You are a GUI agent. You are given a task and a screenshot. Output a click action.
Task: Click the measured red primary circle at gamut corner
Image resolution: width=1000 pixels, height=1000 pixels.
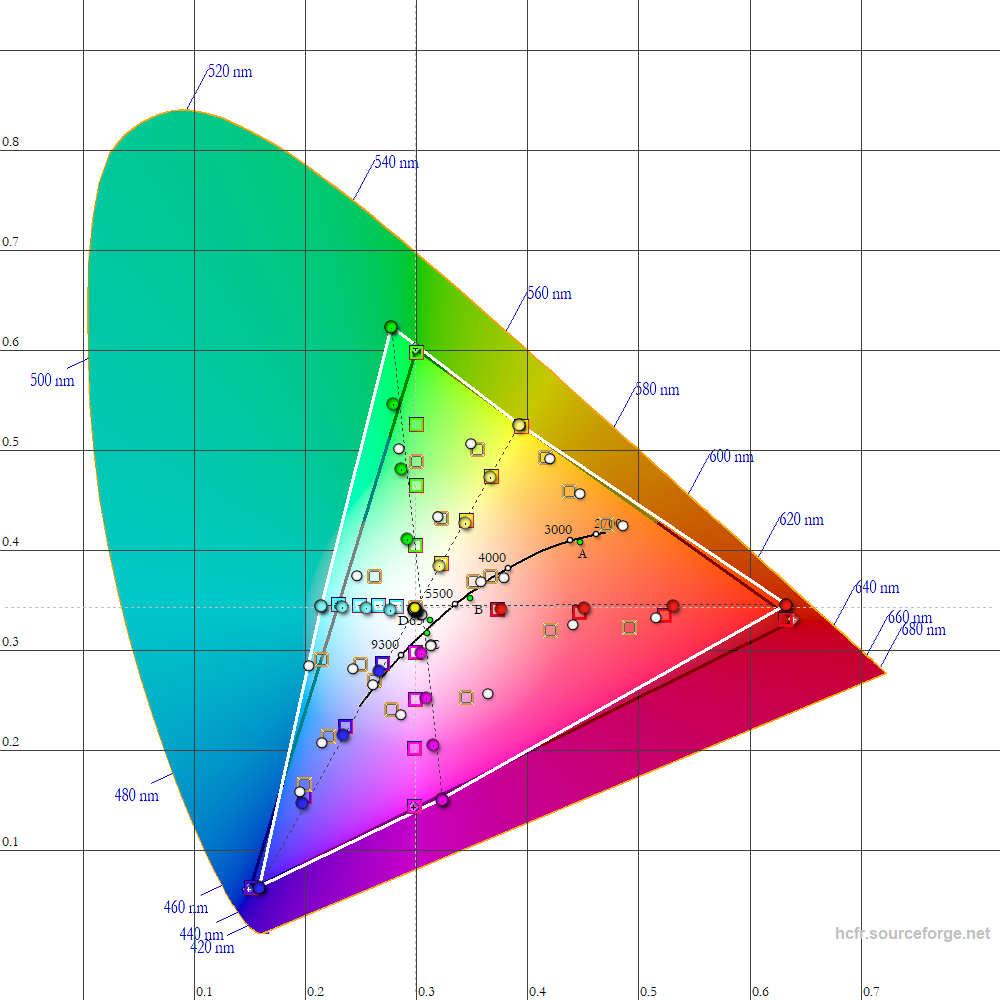click(786, 605)
